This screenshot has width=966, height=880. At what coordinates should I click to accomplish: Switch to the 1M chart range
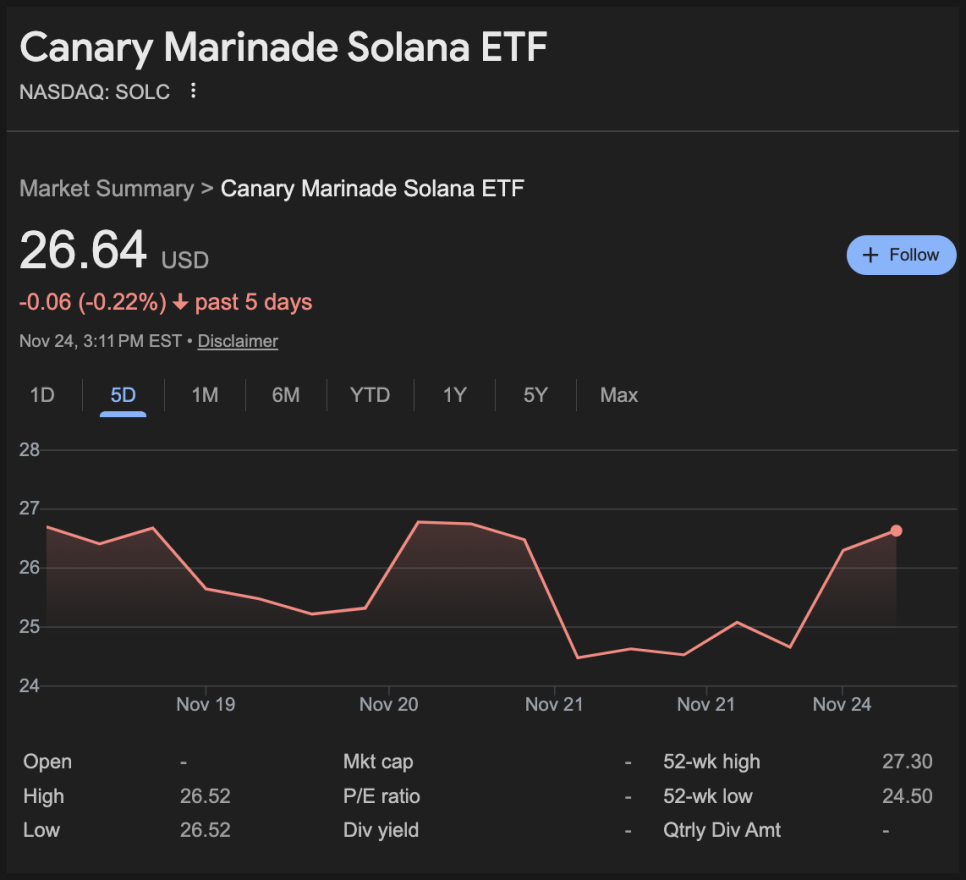pos(204,395)
